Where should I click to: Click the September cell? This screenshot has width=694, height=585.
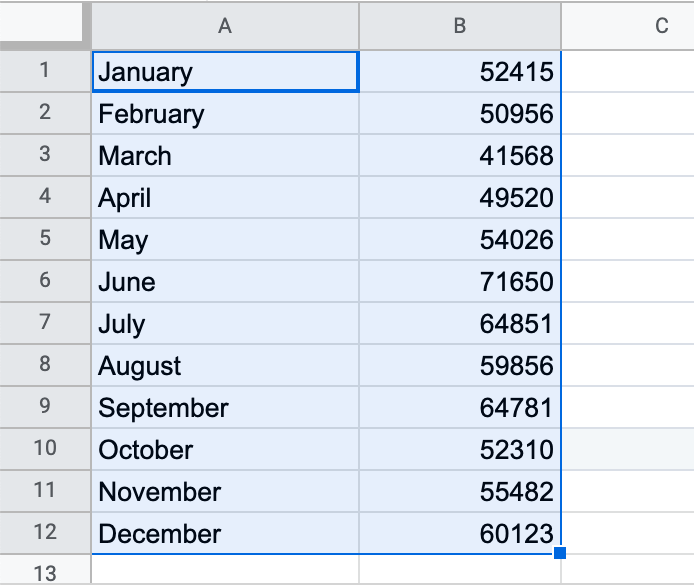[x=225, y=408]
